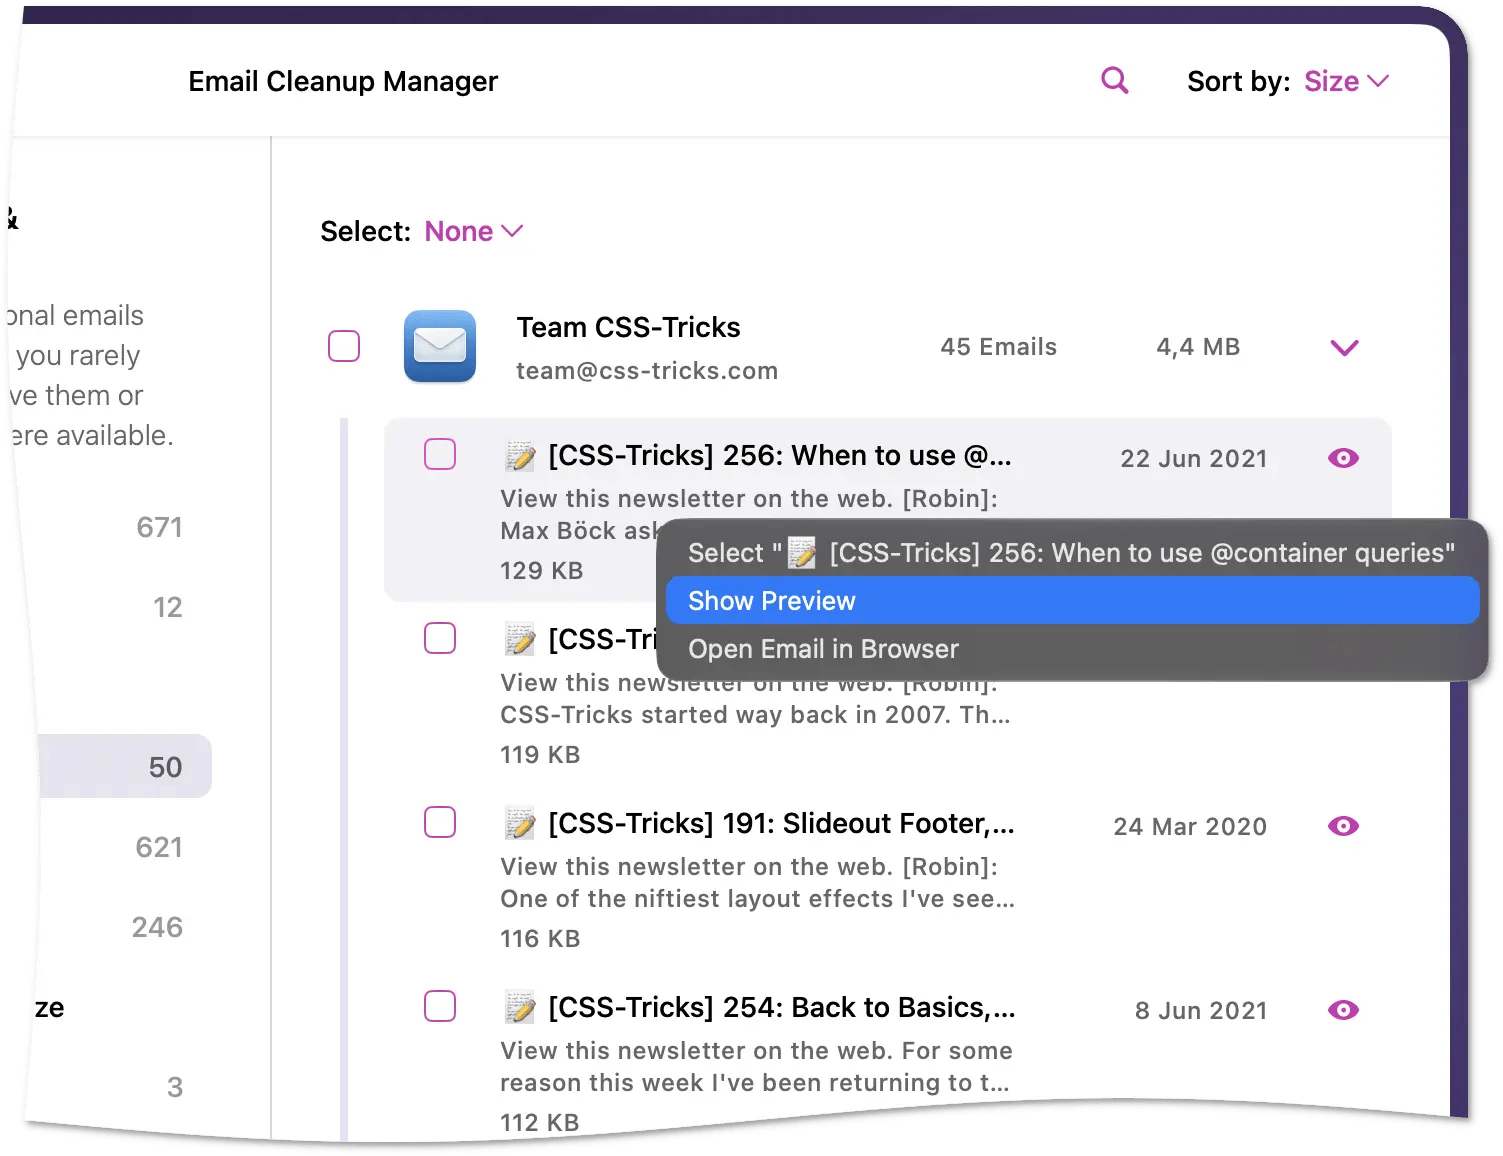The width and height of the screenshot is (1503, 1156).
Task: Open the 254 Back to Basics email subject
Action: pyautogui.click(x=782, y=1008)
